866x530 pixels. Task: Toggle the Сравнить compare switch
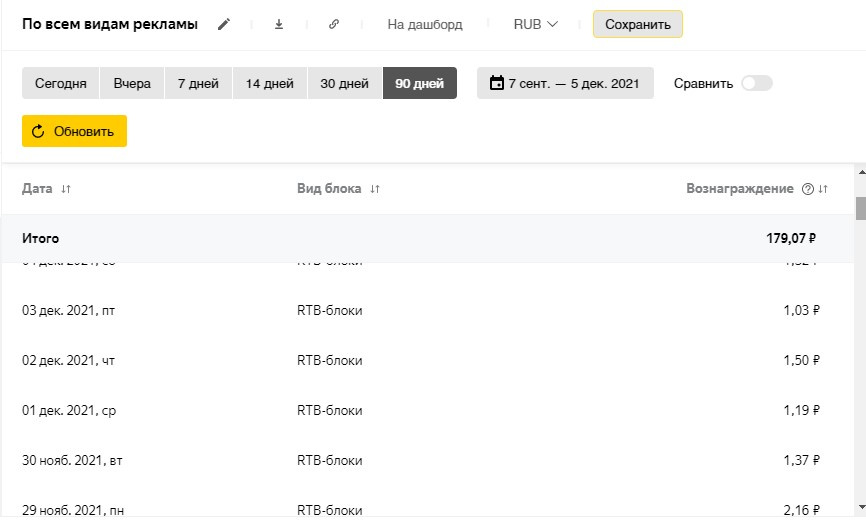756,84
